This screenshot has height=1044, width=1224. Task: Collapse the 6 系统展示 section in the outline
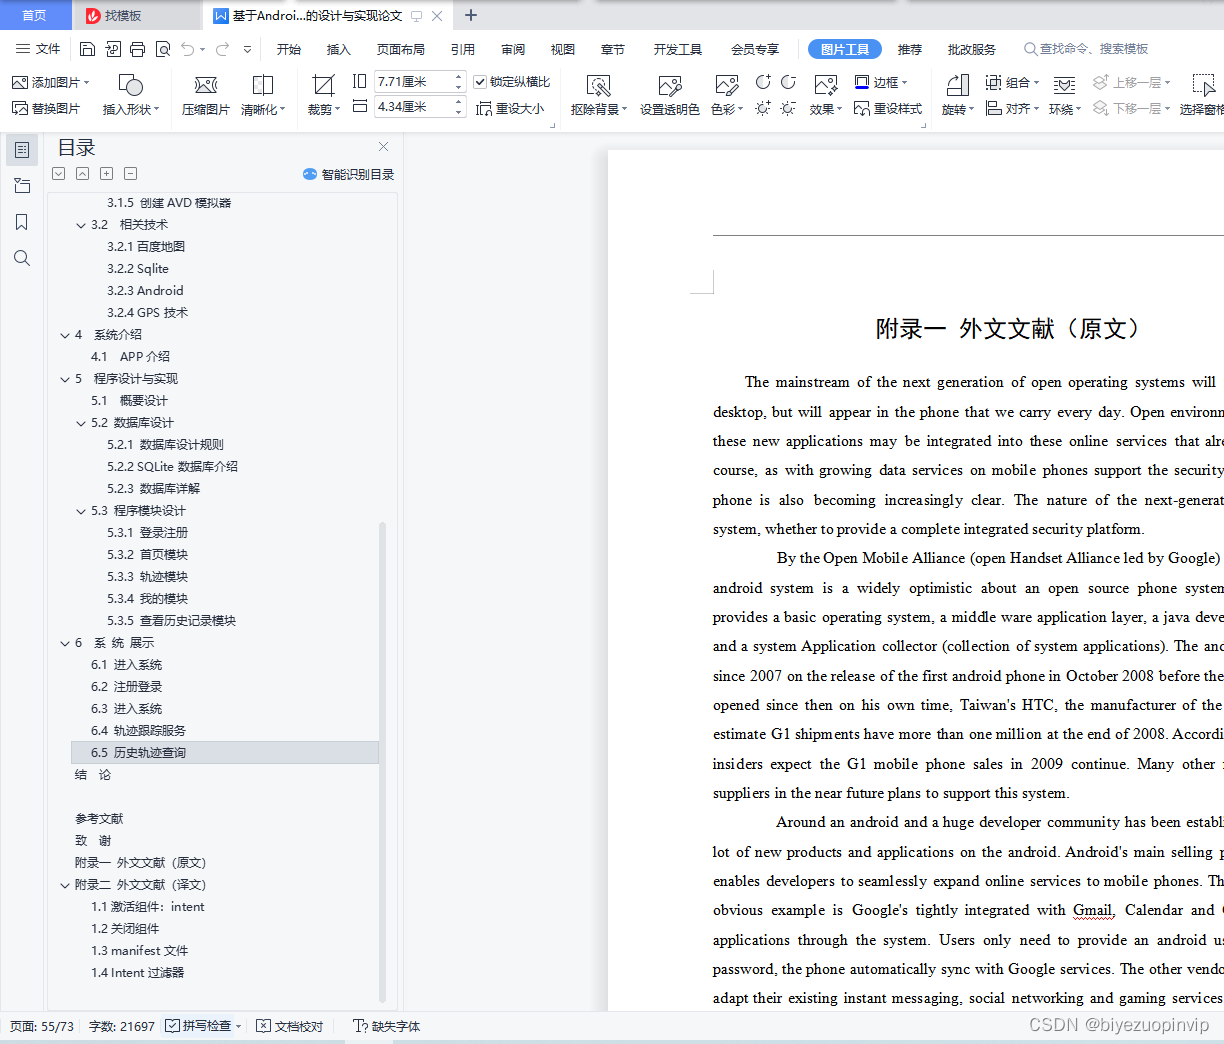(x=65, y=642)
